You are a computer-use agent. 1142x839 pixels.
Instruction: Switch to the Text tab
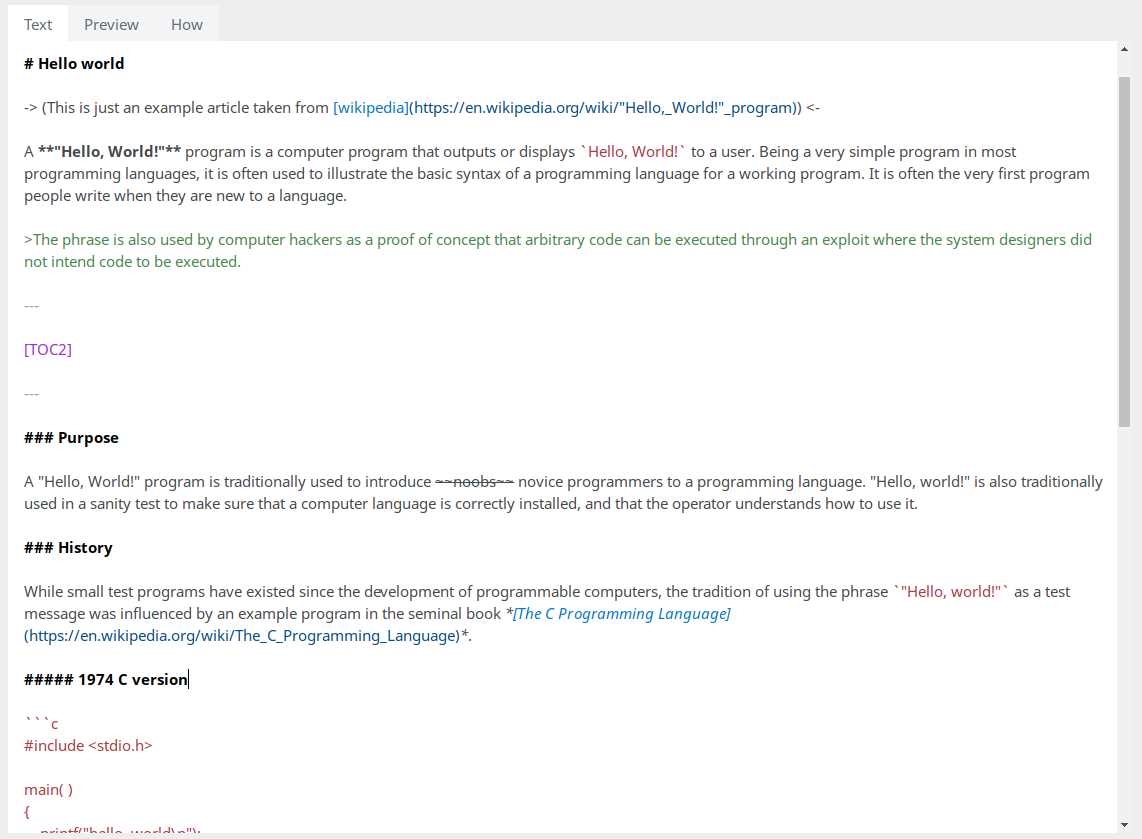click(38, 24)
